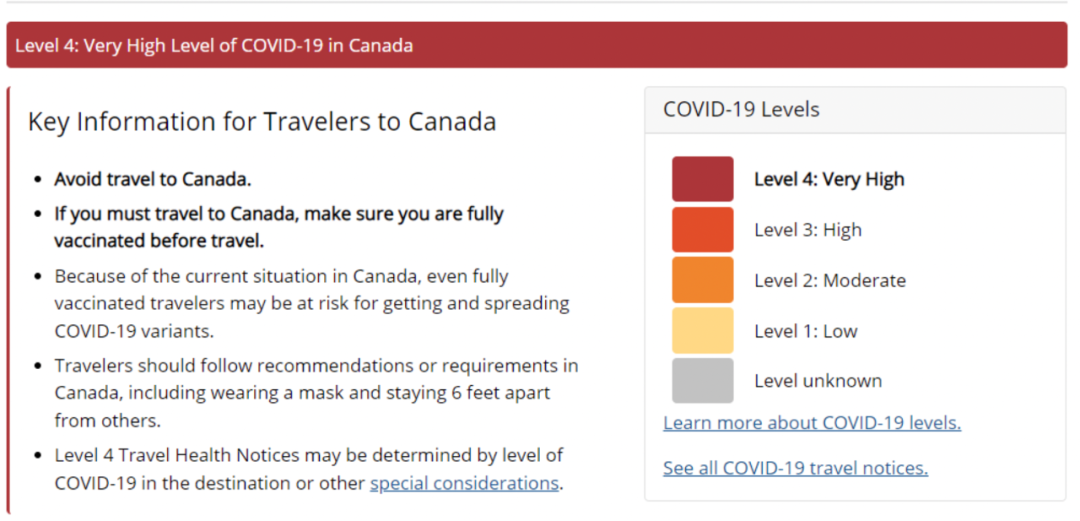Select the orange Level 2 Moderate swatch

pos(702,280)
